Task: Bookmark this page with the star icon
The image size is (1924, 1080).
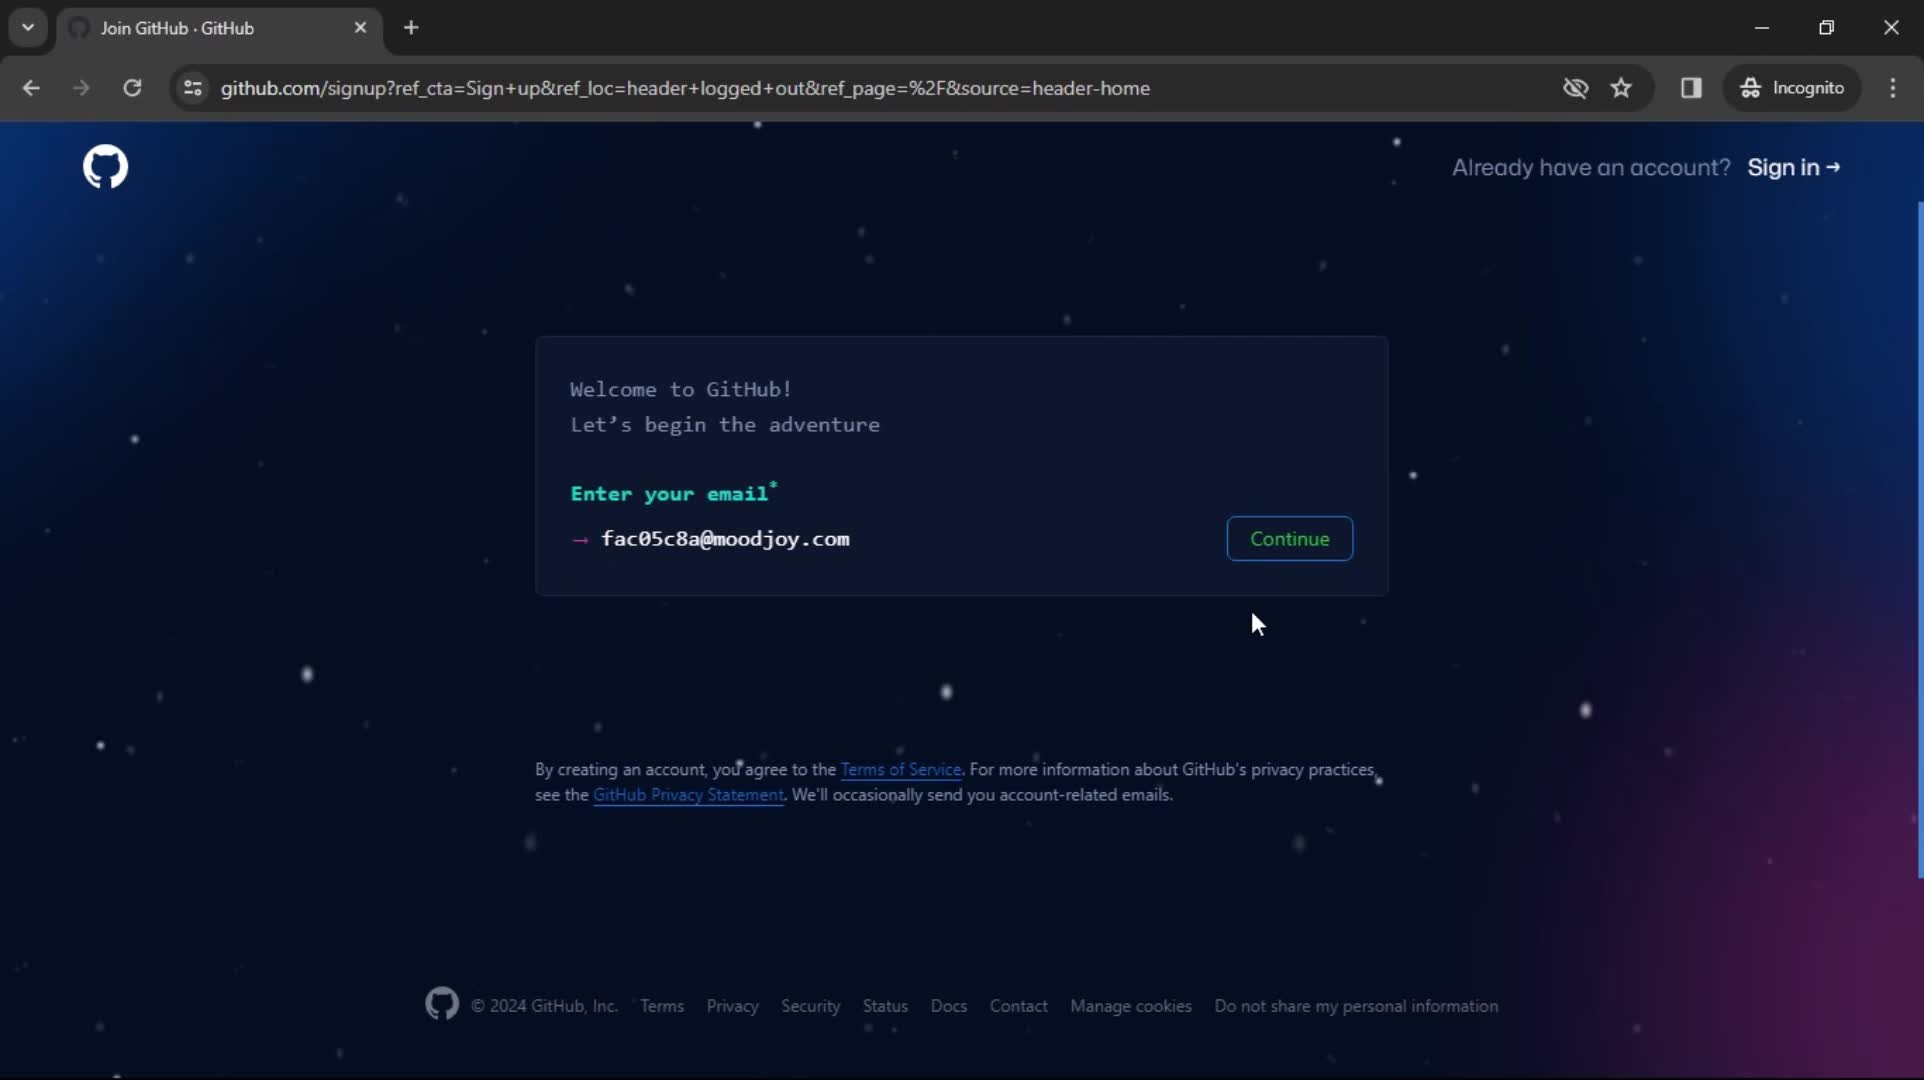Action: [x=1621, y=88]
